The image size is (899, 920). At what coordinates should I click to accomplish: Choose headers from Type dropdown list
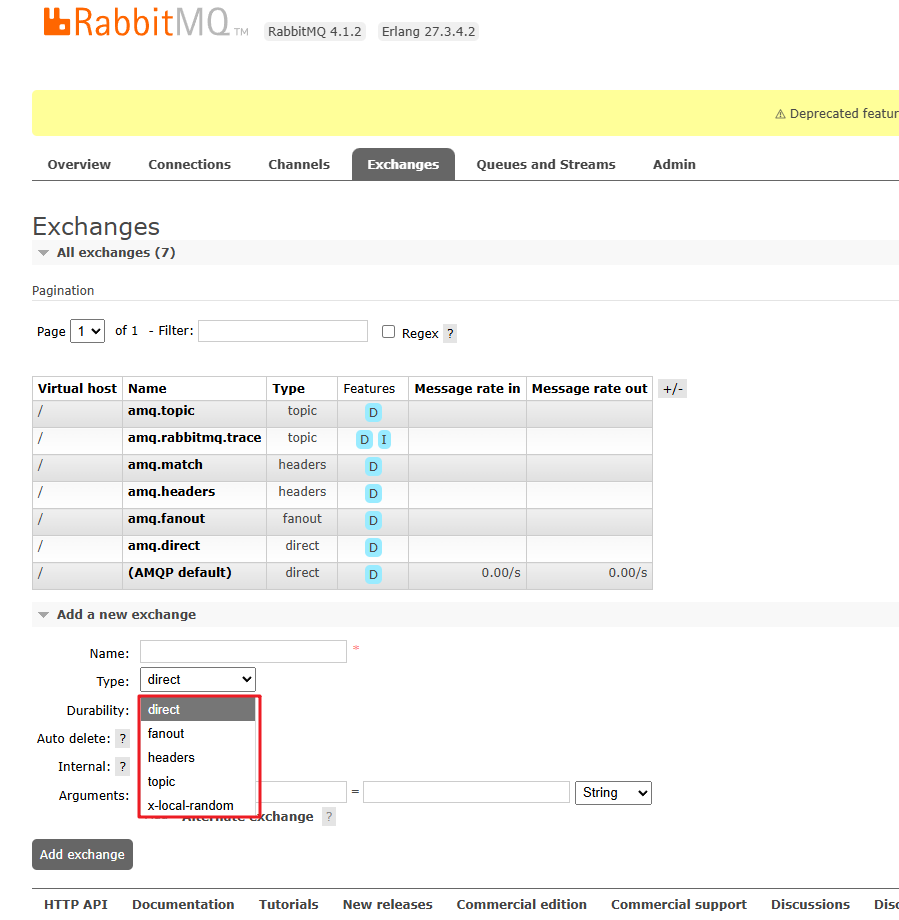[198, 757]
